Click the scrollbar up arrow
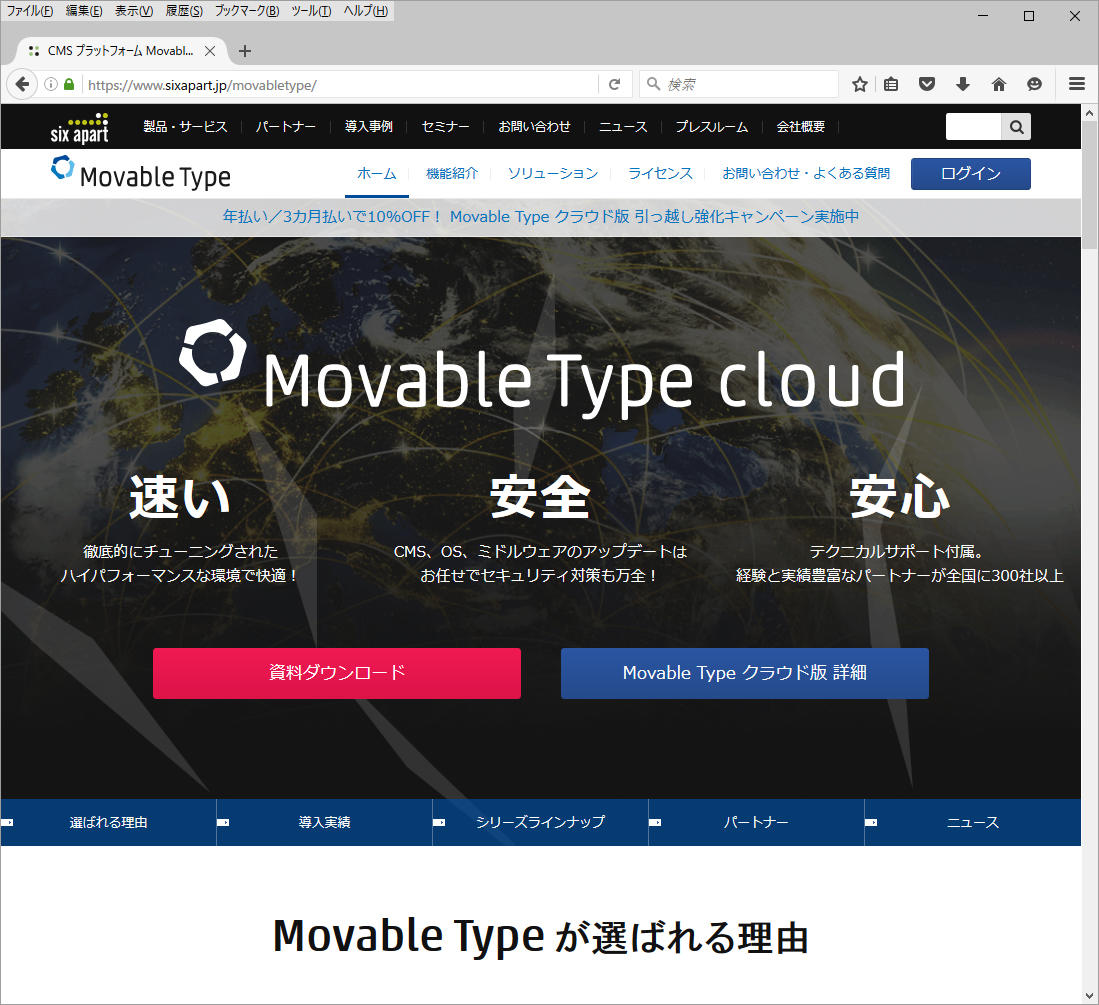1099x1005 pixels. tap(1089, 112)
